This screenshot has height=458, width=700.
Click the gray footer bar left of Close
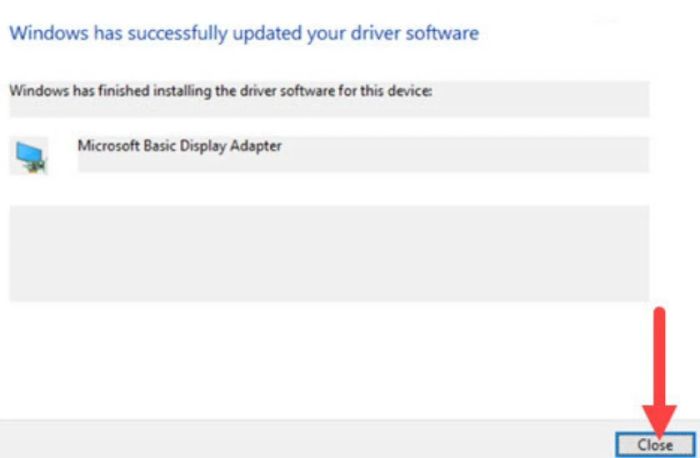click(307, 439)
